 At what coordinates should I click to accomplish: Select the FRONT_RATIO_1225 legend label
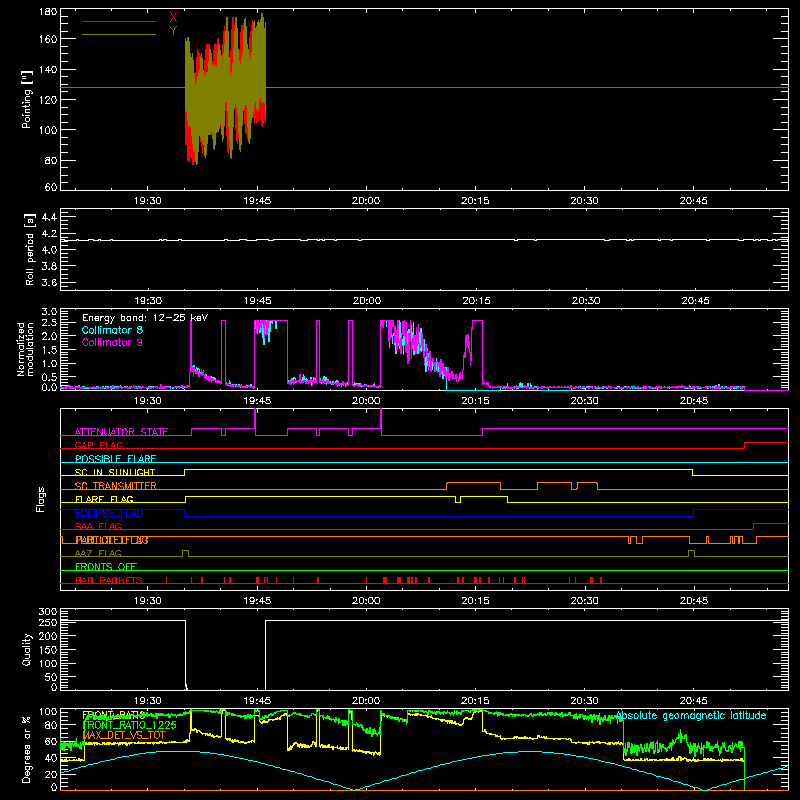pyautogui.click(x=130, y=725)
